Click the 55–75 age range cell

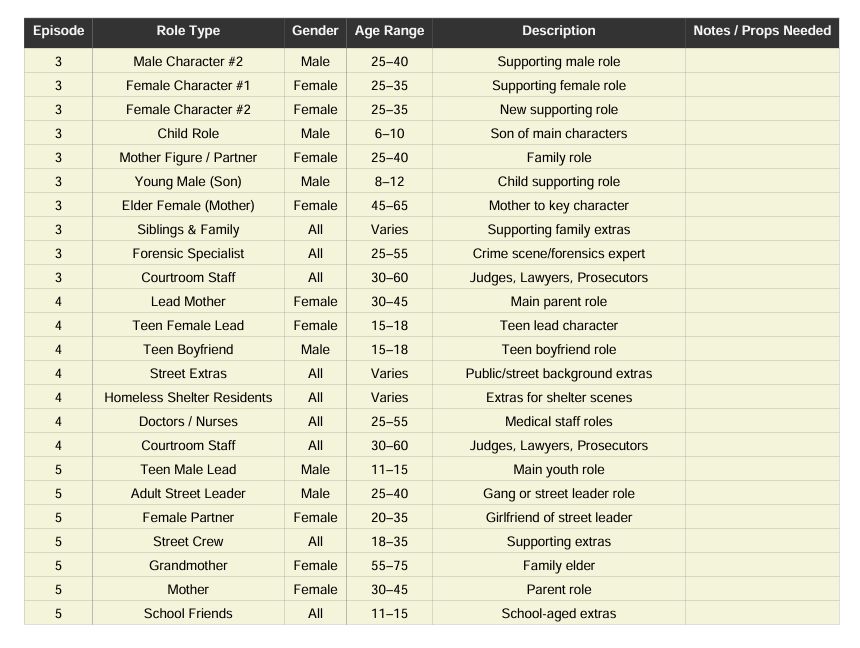coord(389,566)
